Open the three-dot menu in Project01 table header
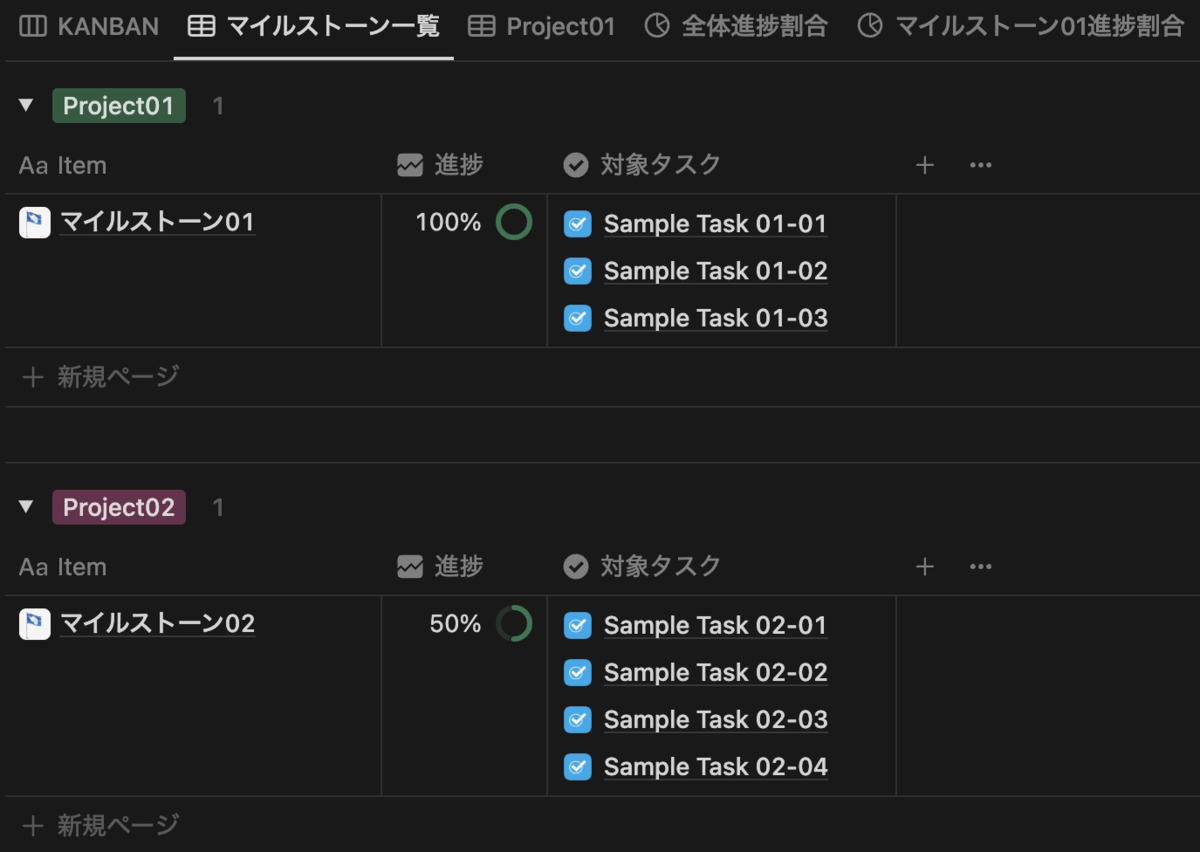 tap(981, 165)
